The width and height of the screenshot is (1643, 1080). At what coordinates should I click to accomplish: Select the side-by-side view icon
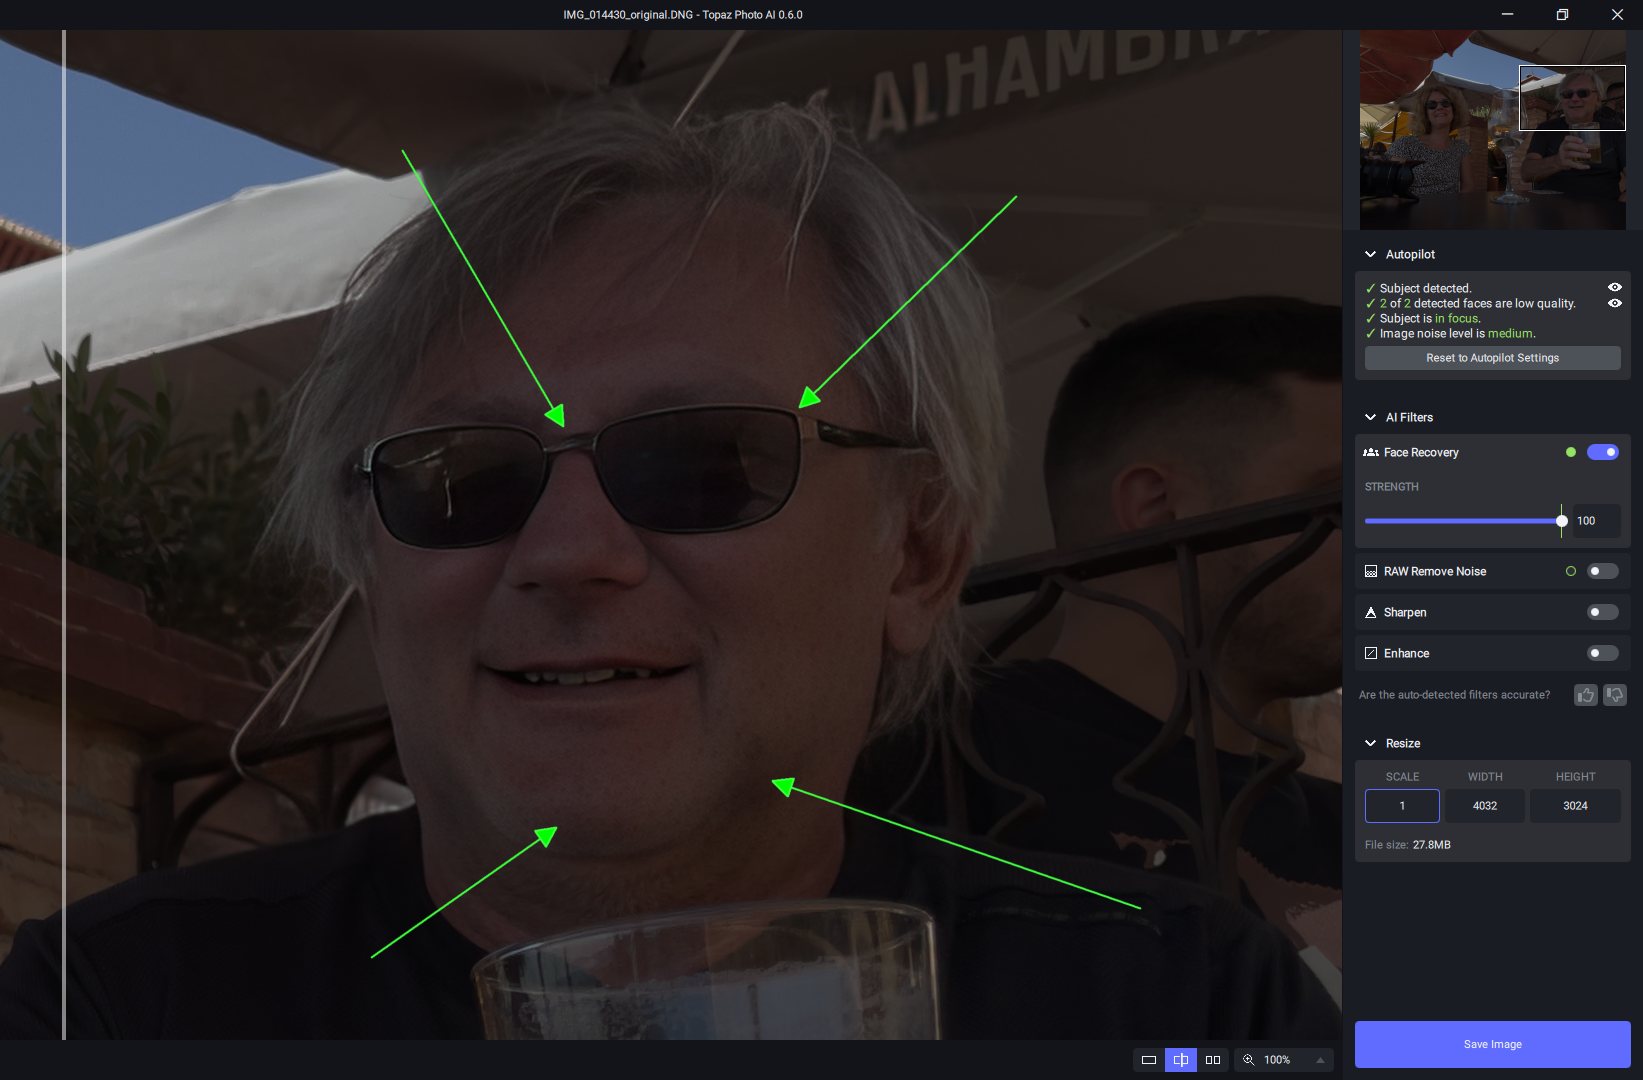coord(1213,1060)
